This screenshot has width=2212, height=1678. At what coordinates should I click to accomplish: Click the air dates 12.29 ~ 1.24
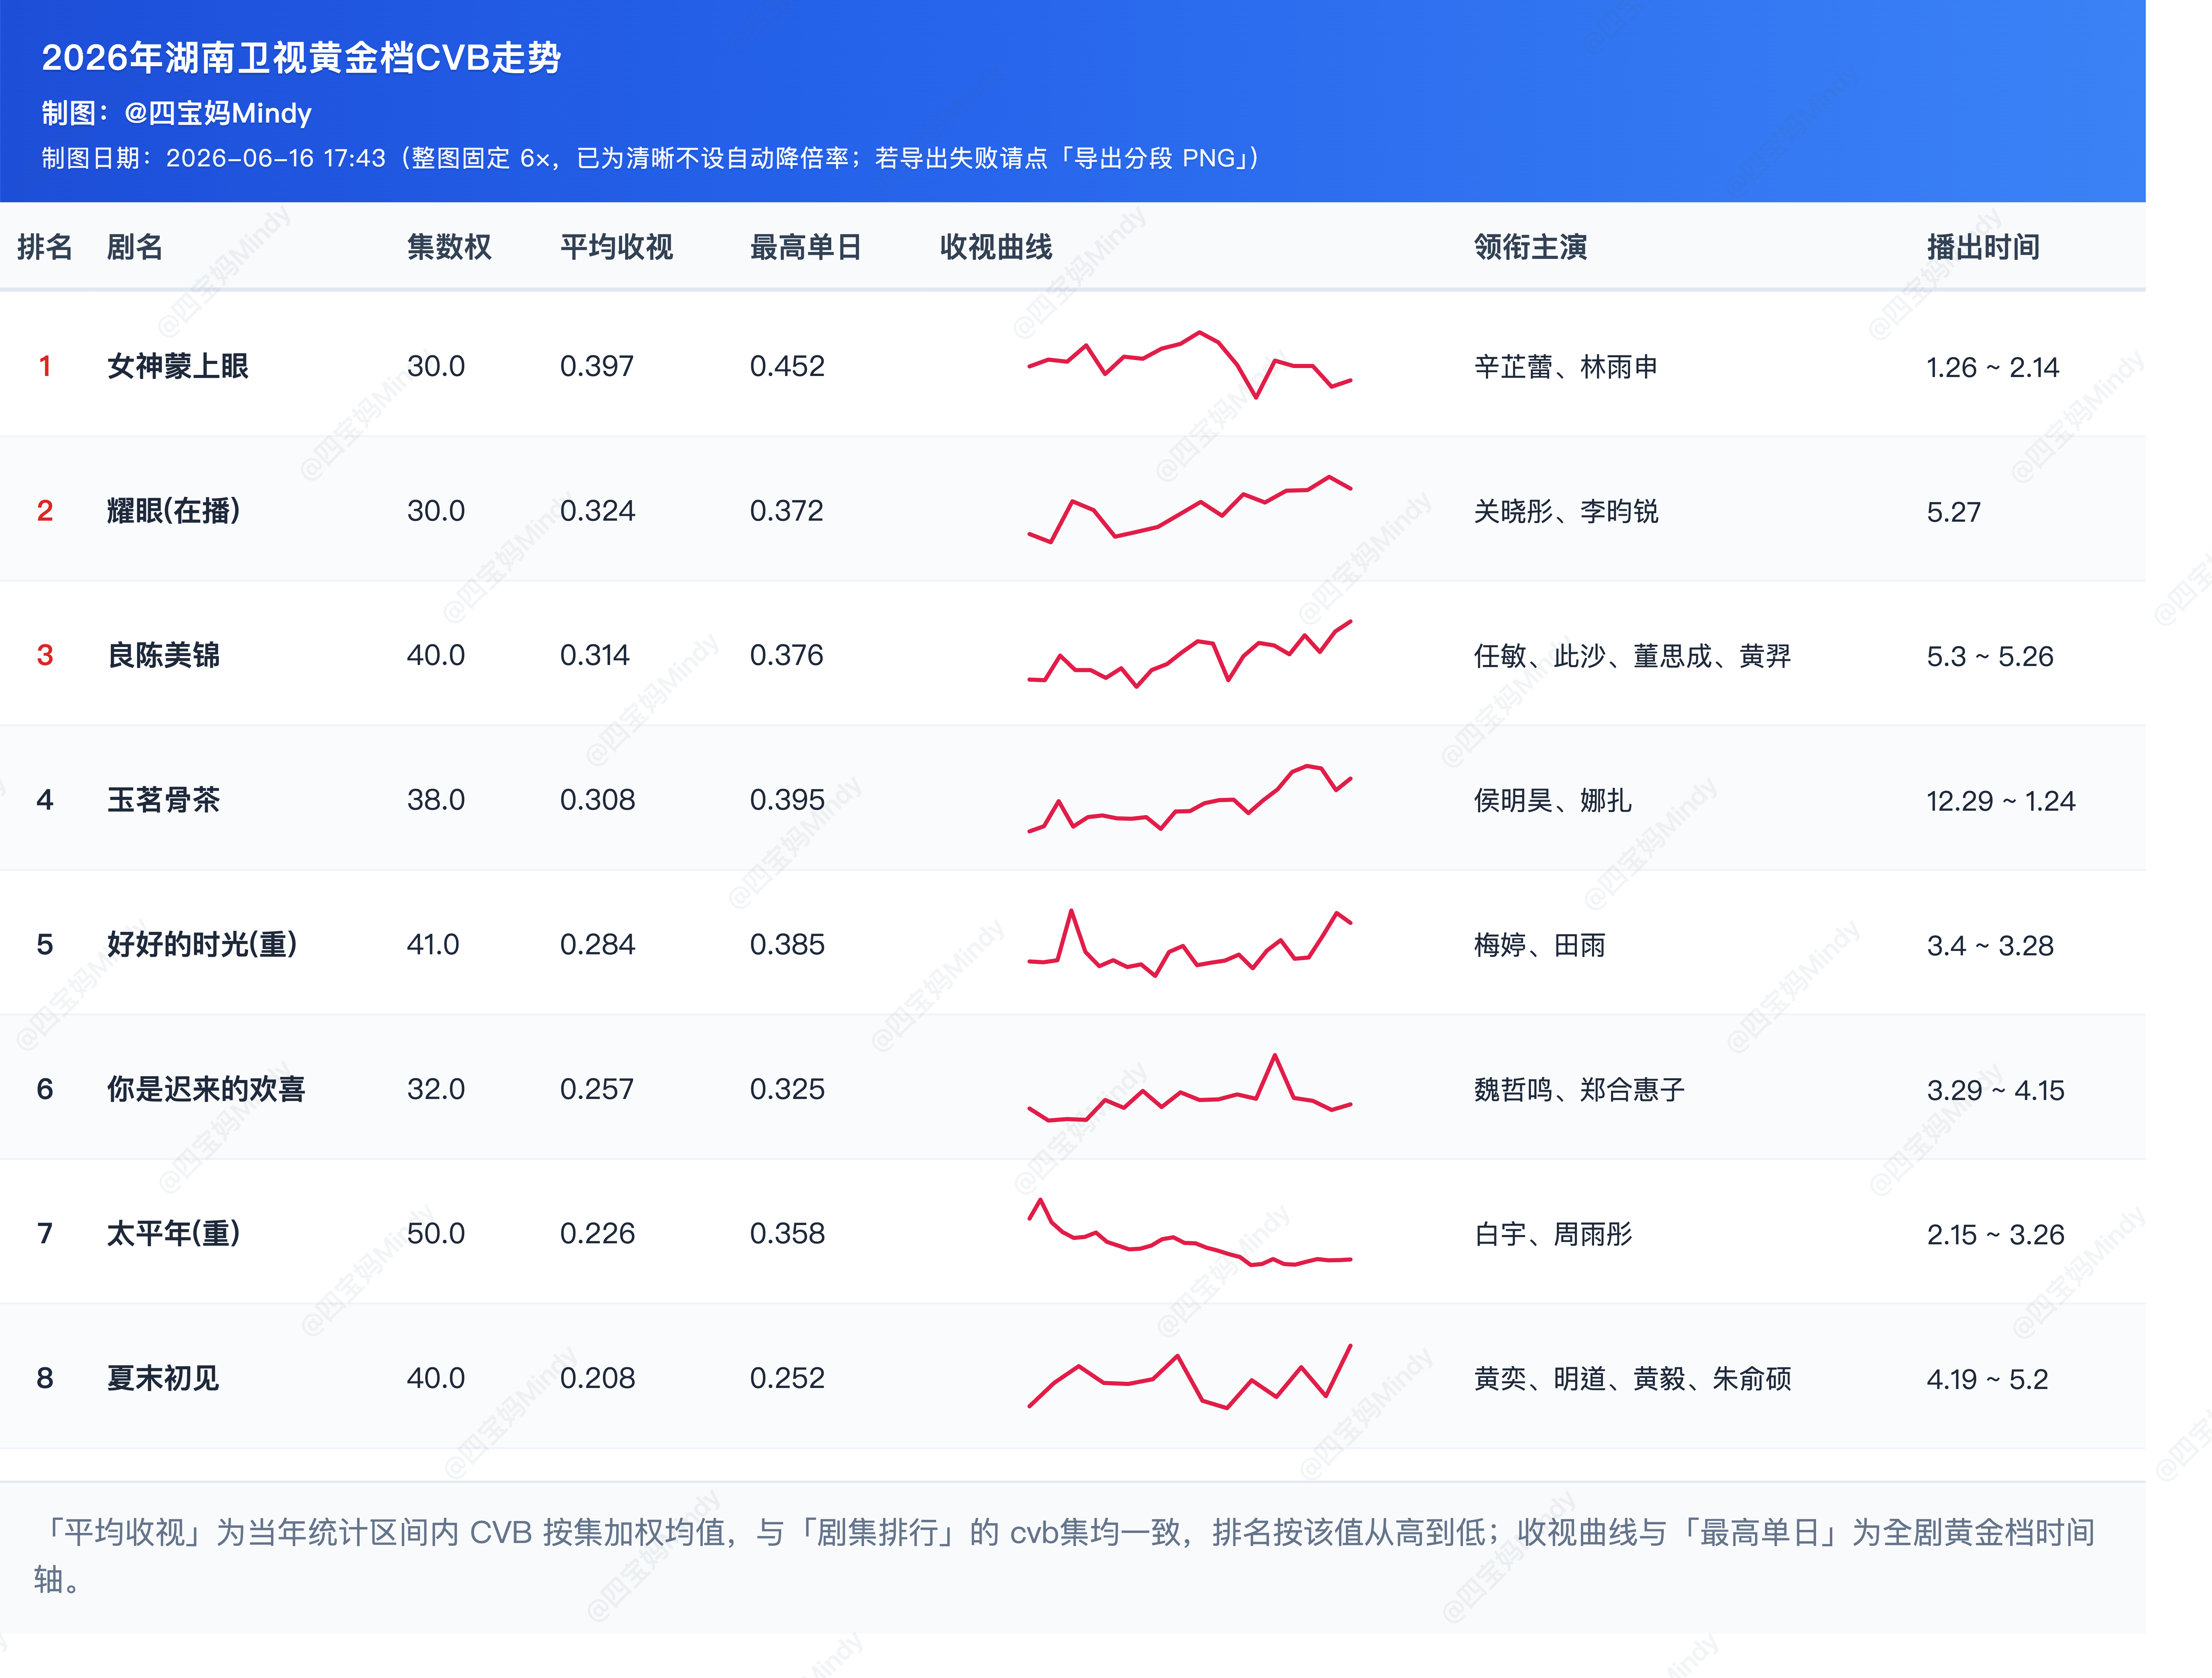coord(2001,801)
